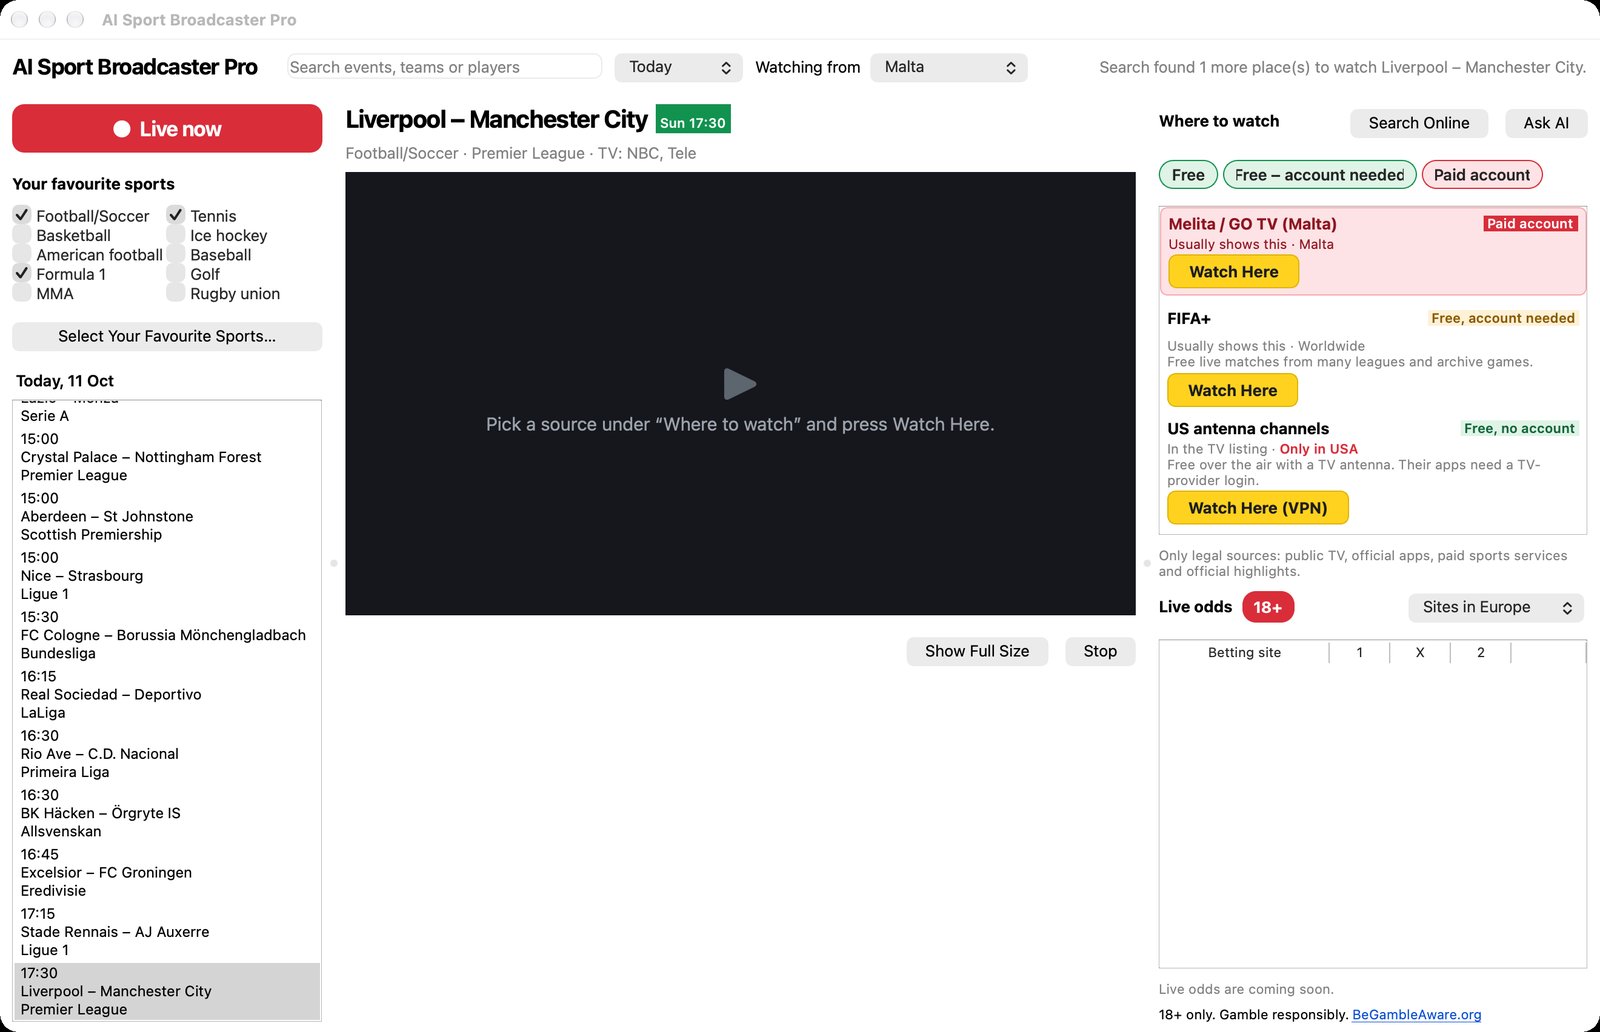Click Show Full Size button
This screenshot has width=1600, height=1032.
tap(977, 651)
